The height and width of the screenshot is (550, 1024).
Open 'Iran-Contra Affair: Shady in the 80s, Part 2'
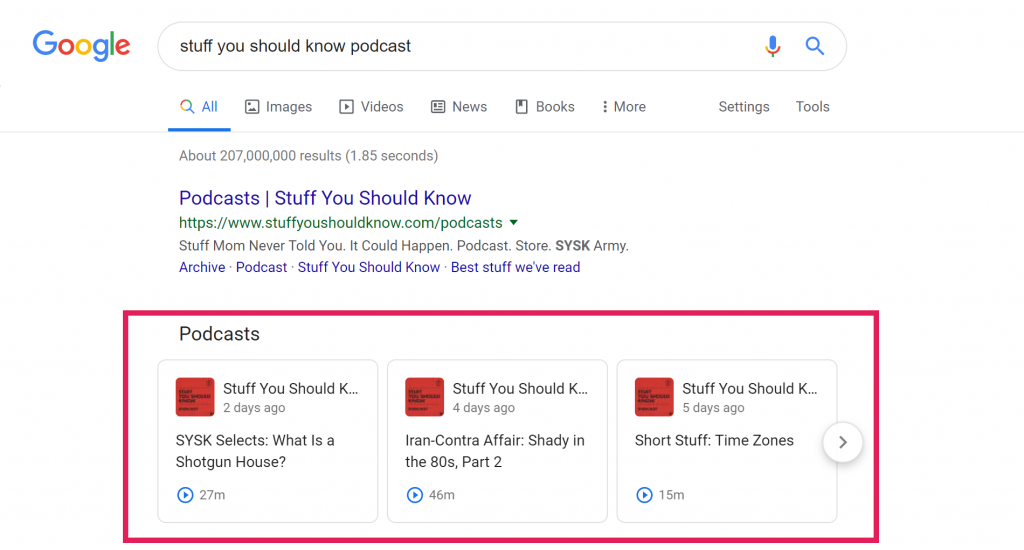[495, 451]
